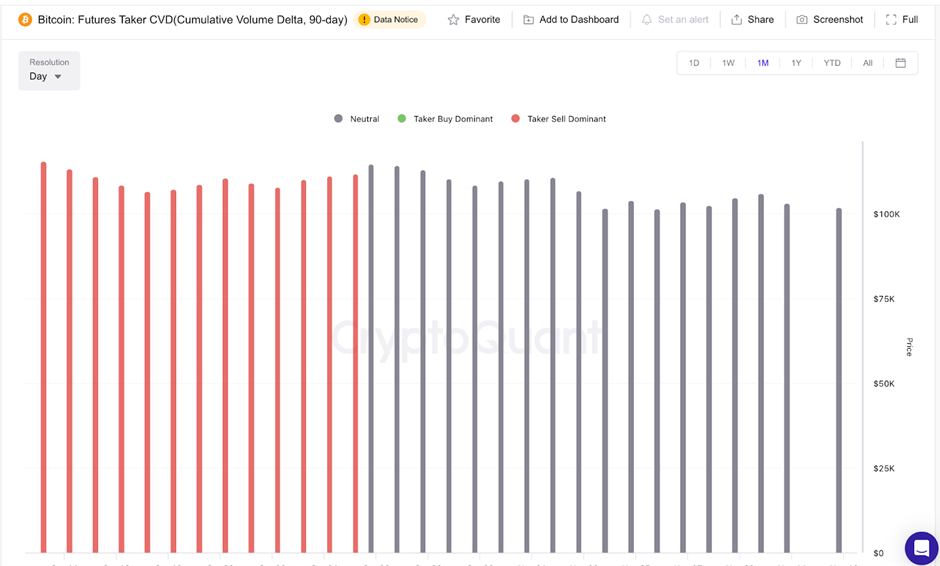Screen dimensions: 940x566
Task: Expand the Resolution Day dropdown
Action: [x=49, y=71]
